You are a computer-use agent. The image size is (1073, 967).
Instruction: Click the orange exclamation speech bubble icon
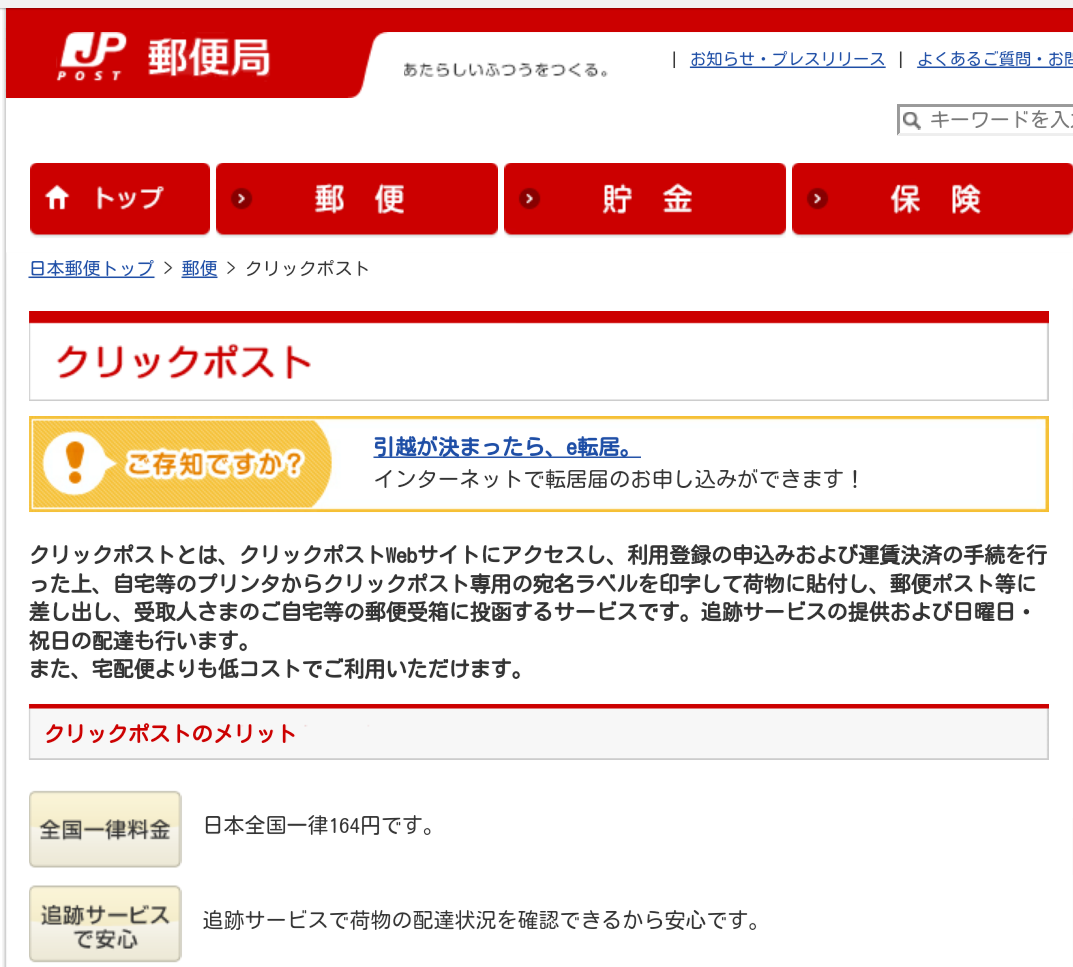76,463
